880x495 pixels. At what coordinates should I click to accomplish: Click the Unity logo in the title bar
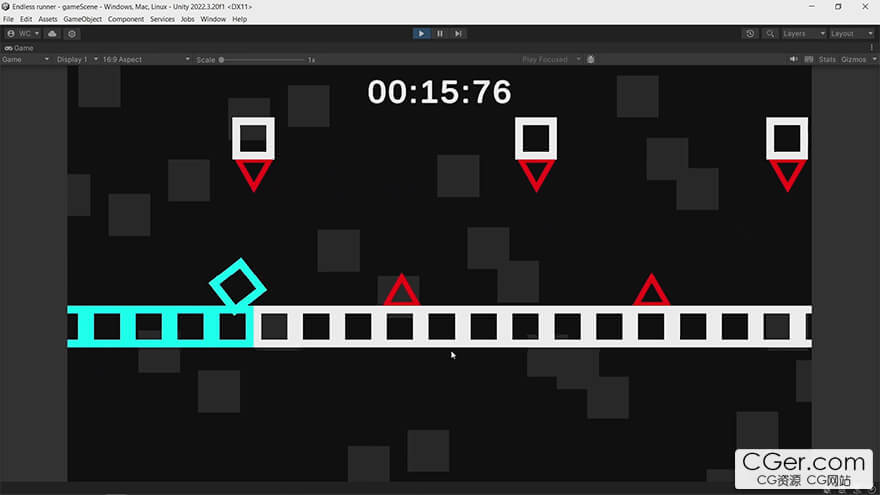point(6,7)
